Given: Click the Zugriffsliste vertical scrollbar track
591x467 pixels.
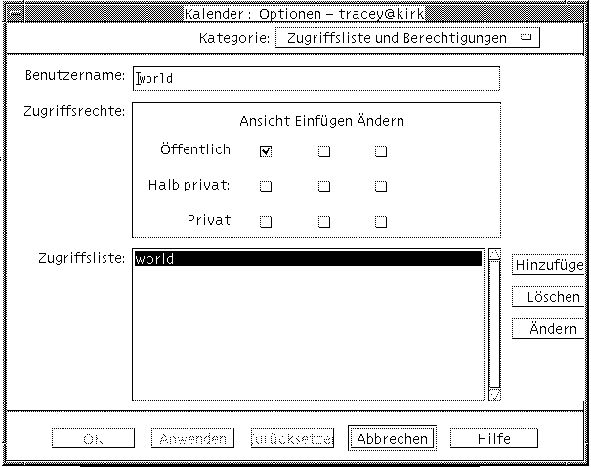Looking at the screenshot, I should pos(495,324).
